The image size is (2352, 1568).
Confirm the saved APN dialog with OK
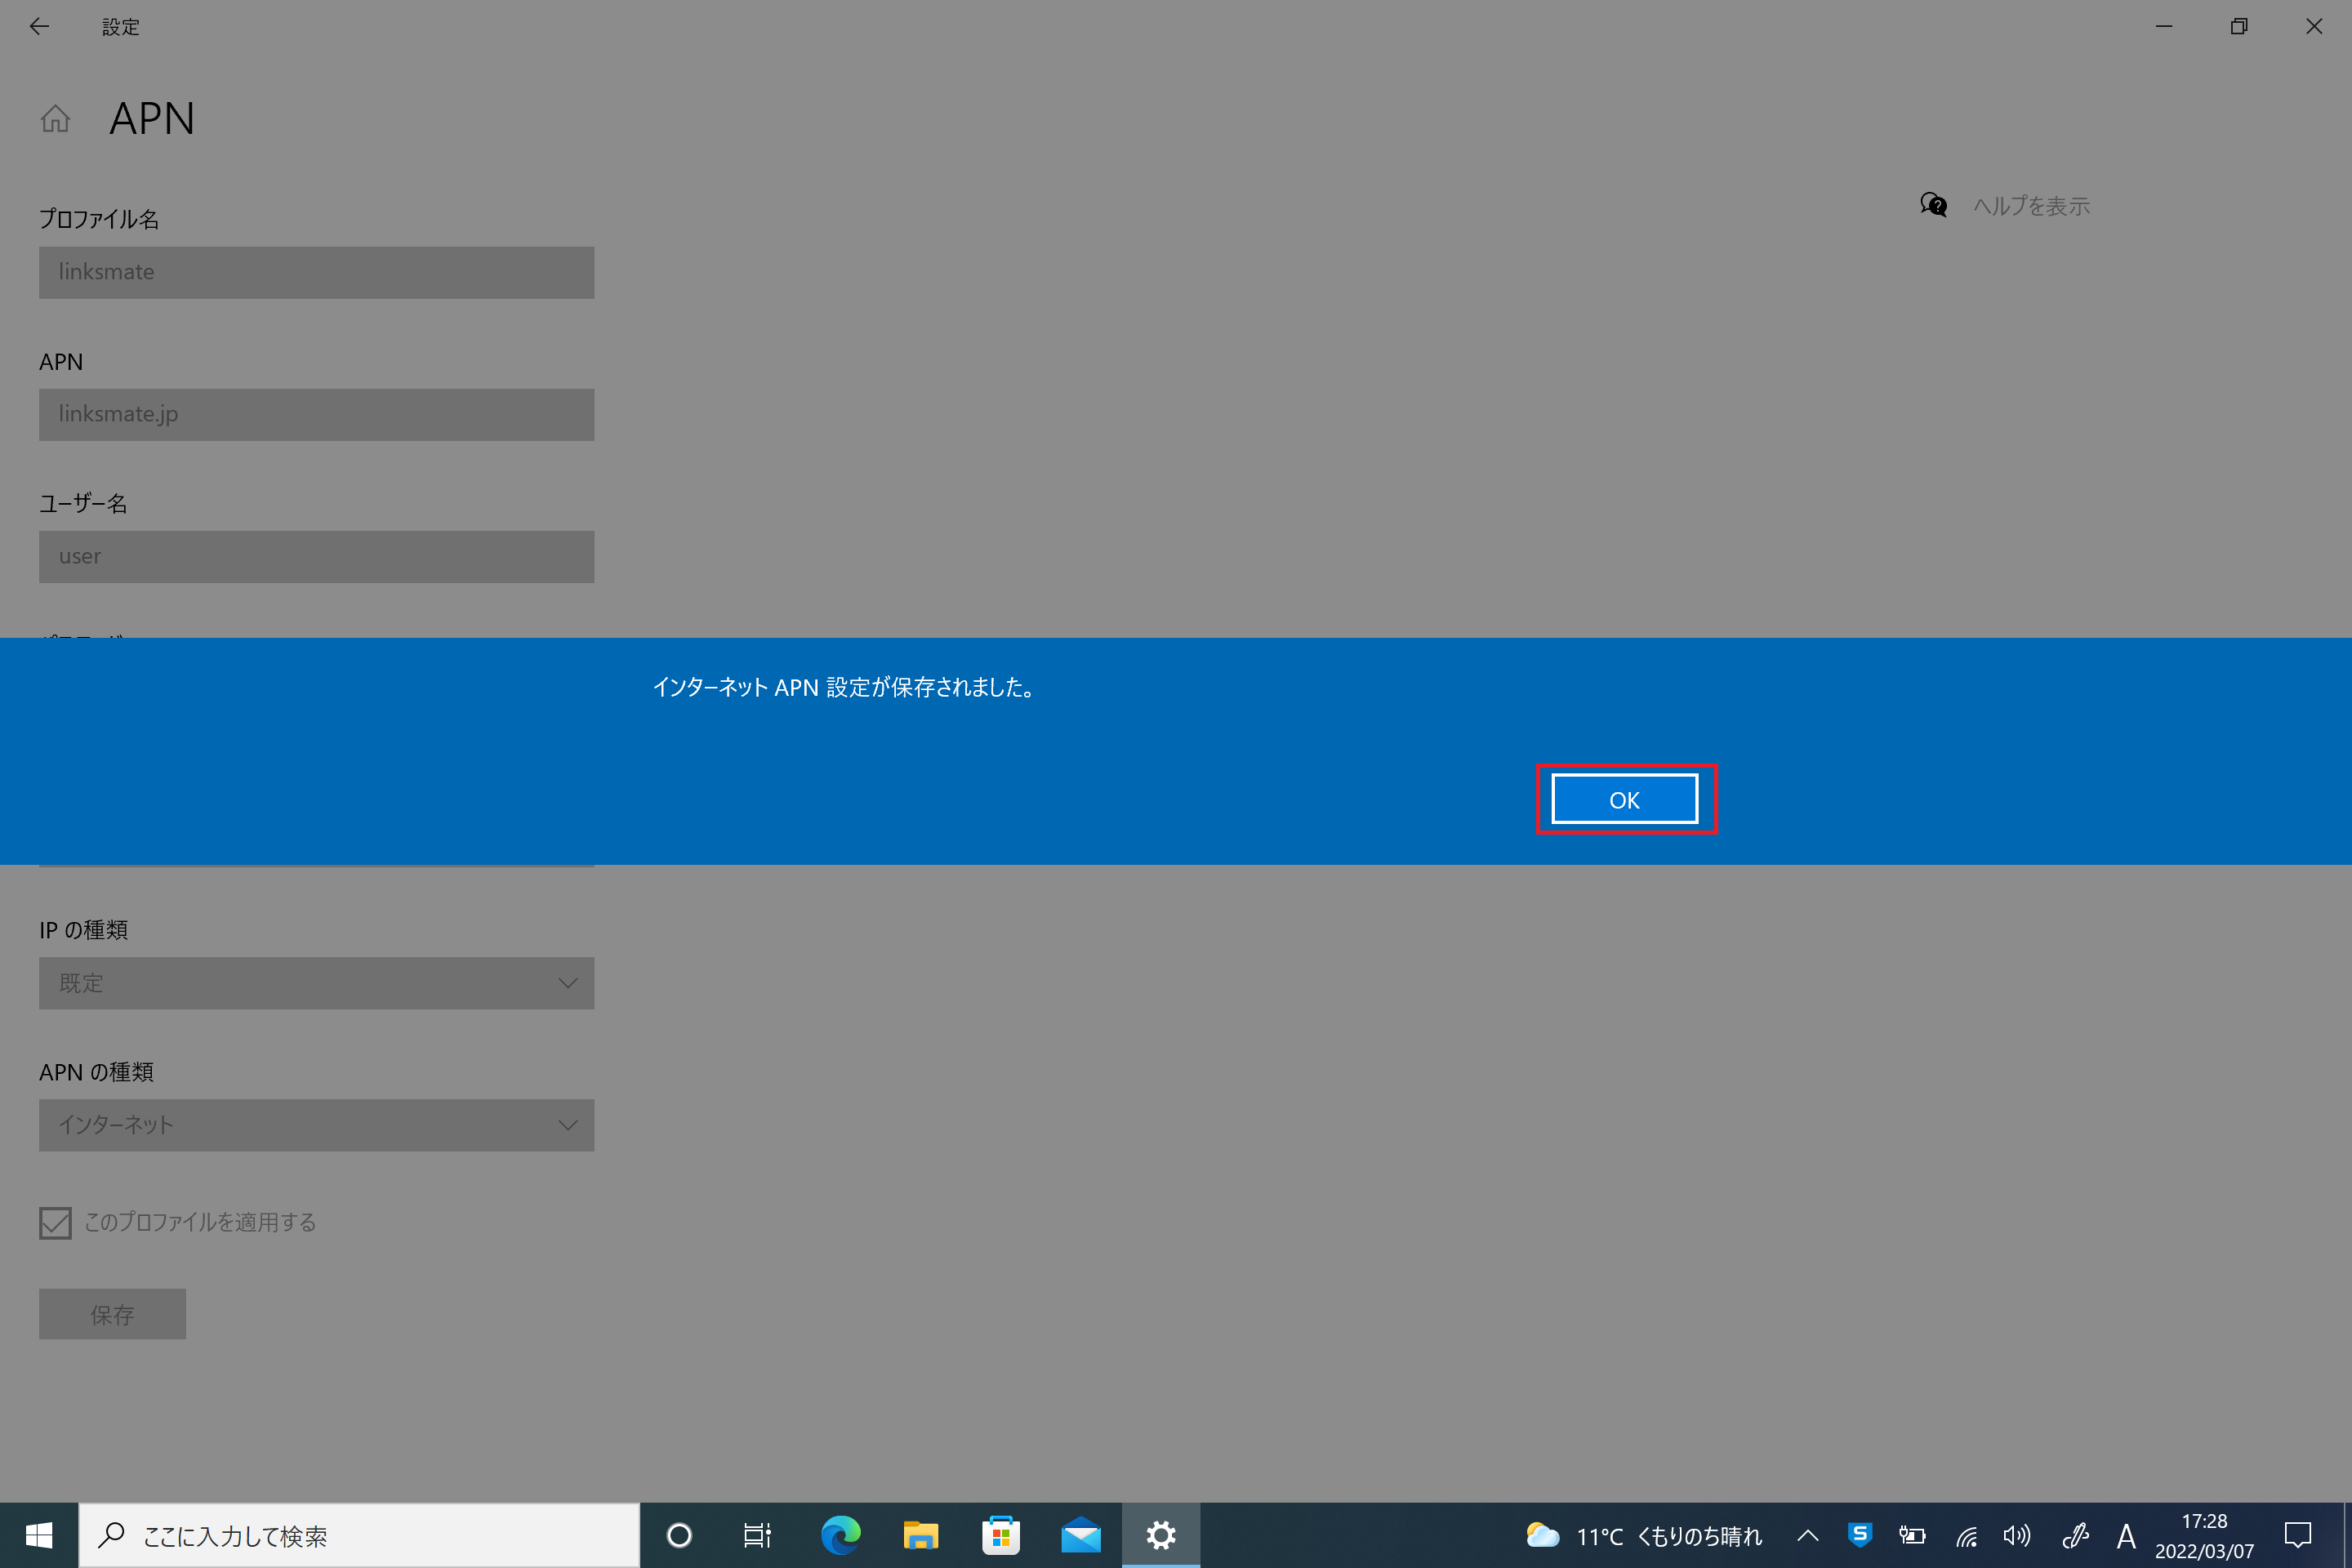1624,799
